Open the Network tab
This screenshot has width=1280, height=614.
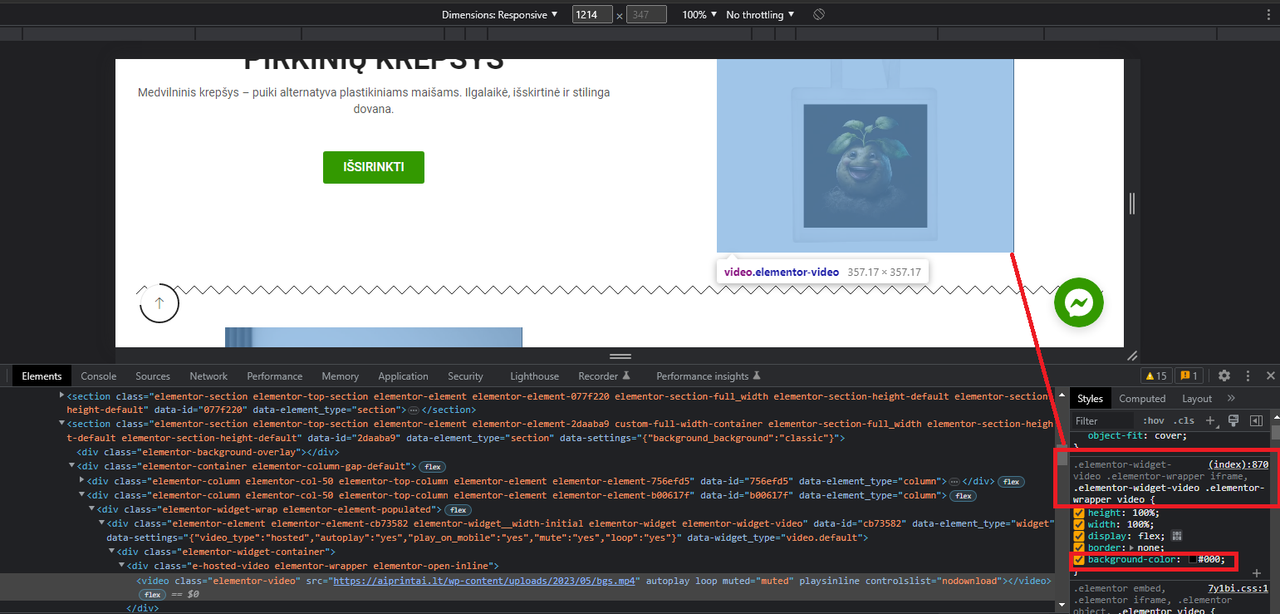click(x=208, y=376)
